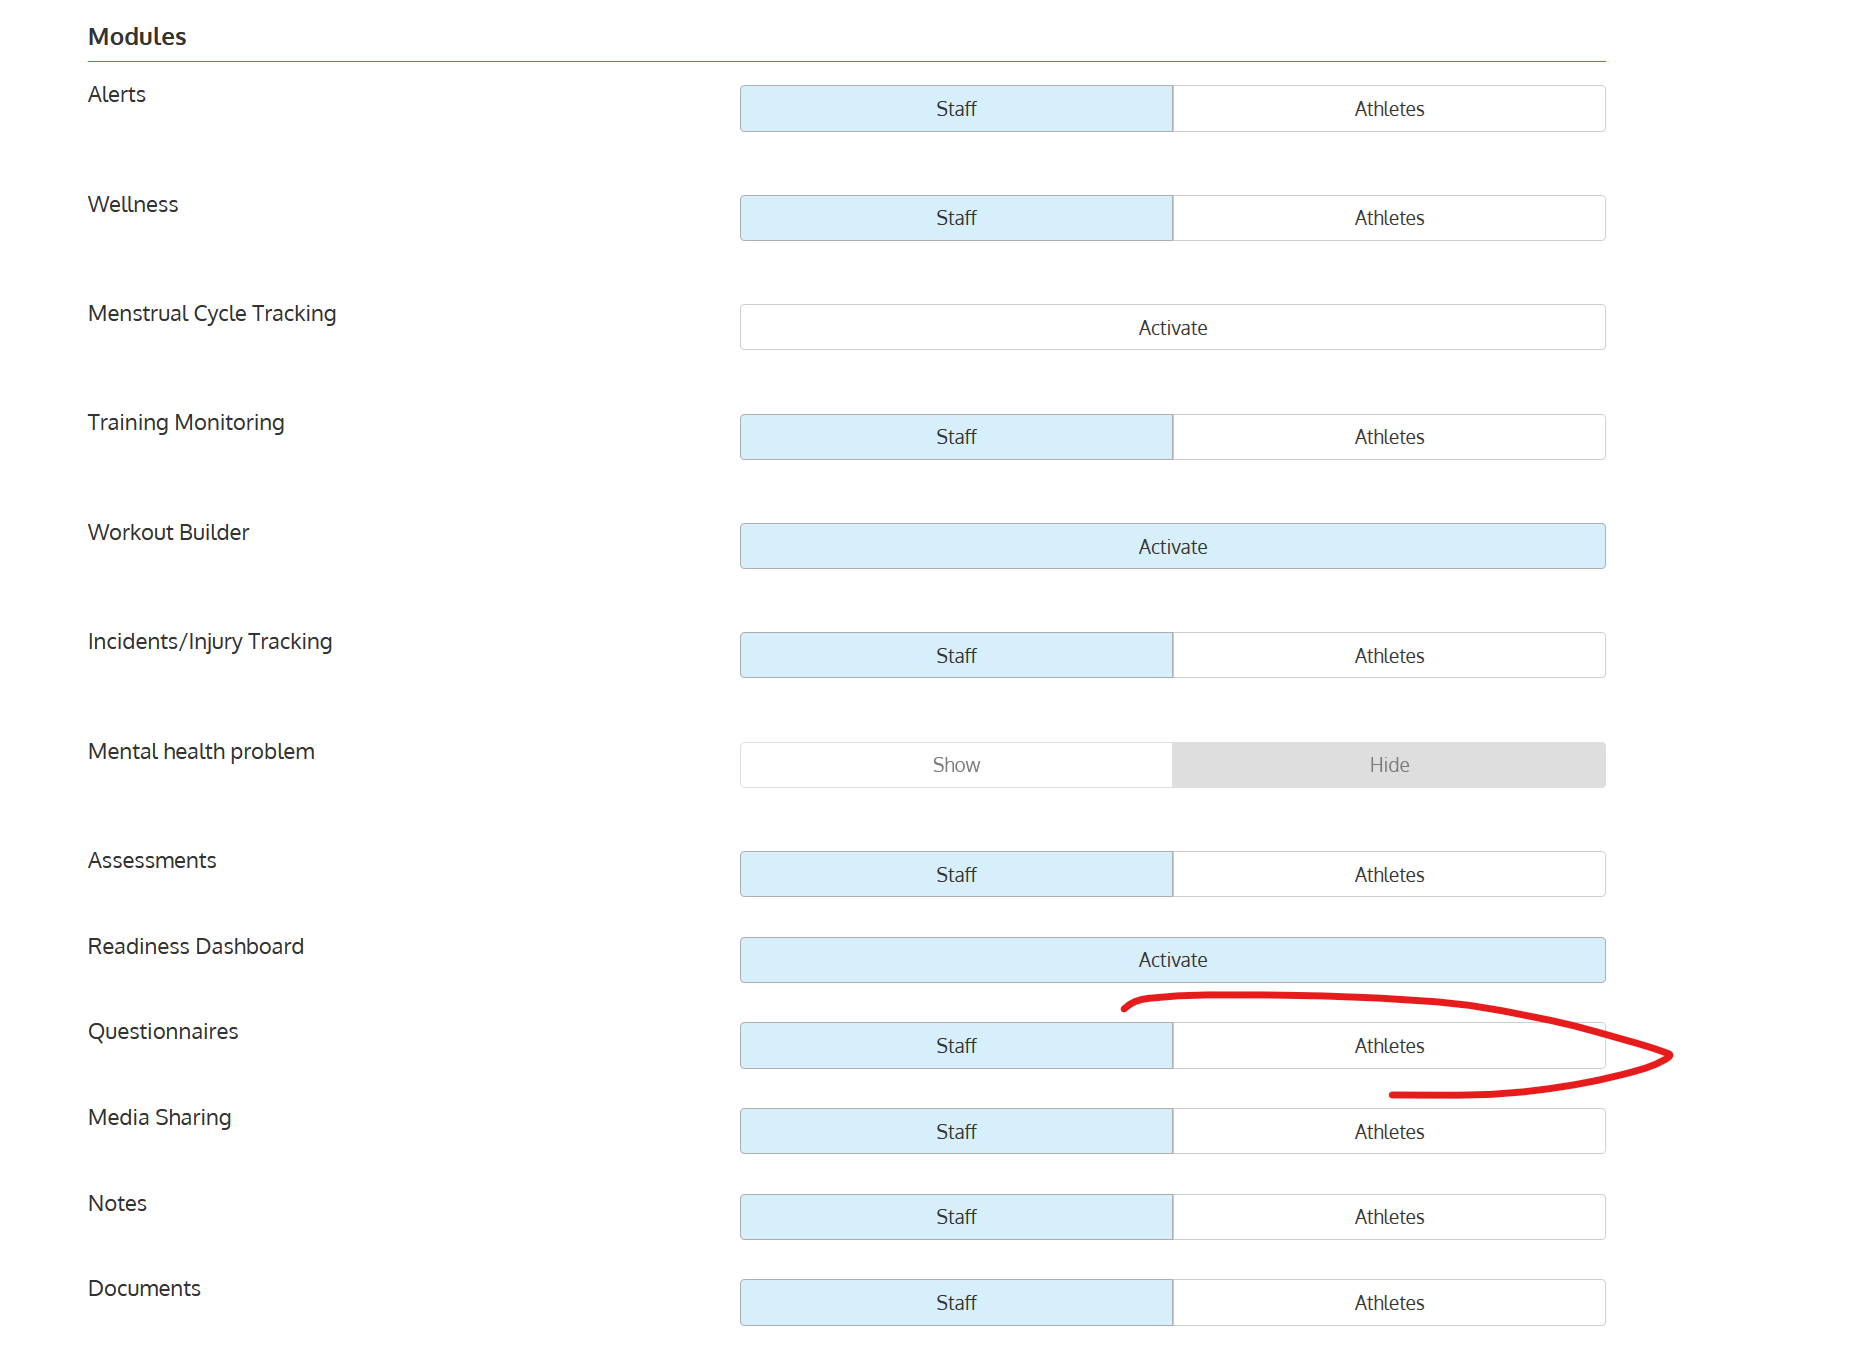Toggle Assessments for Athletes
1874x1347 pixels.
pyautogui.click(x=1389, y=875)
